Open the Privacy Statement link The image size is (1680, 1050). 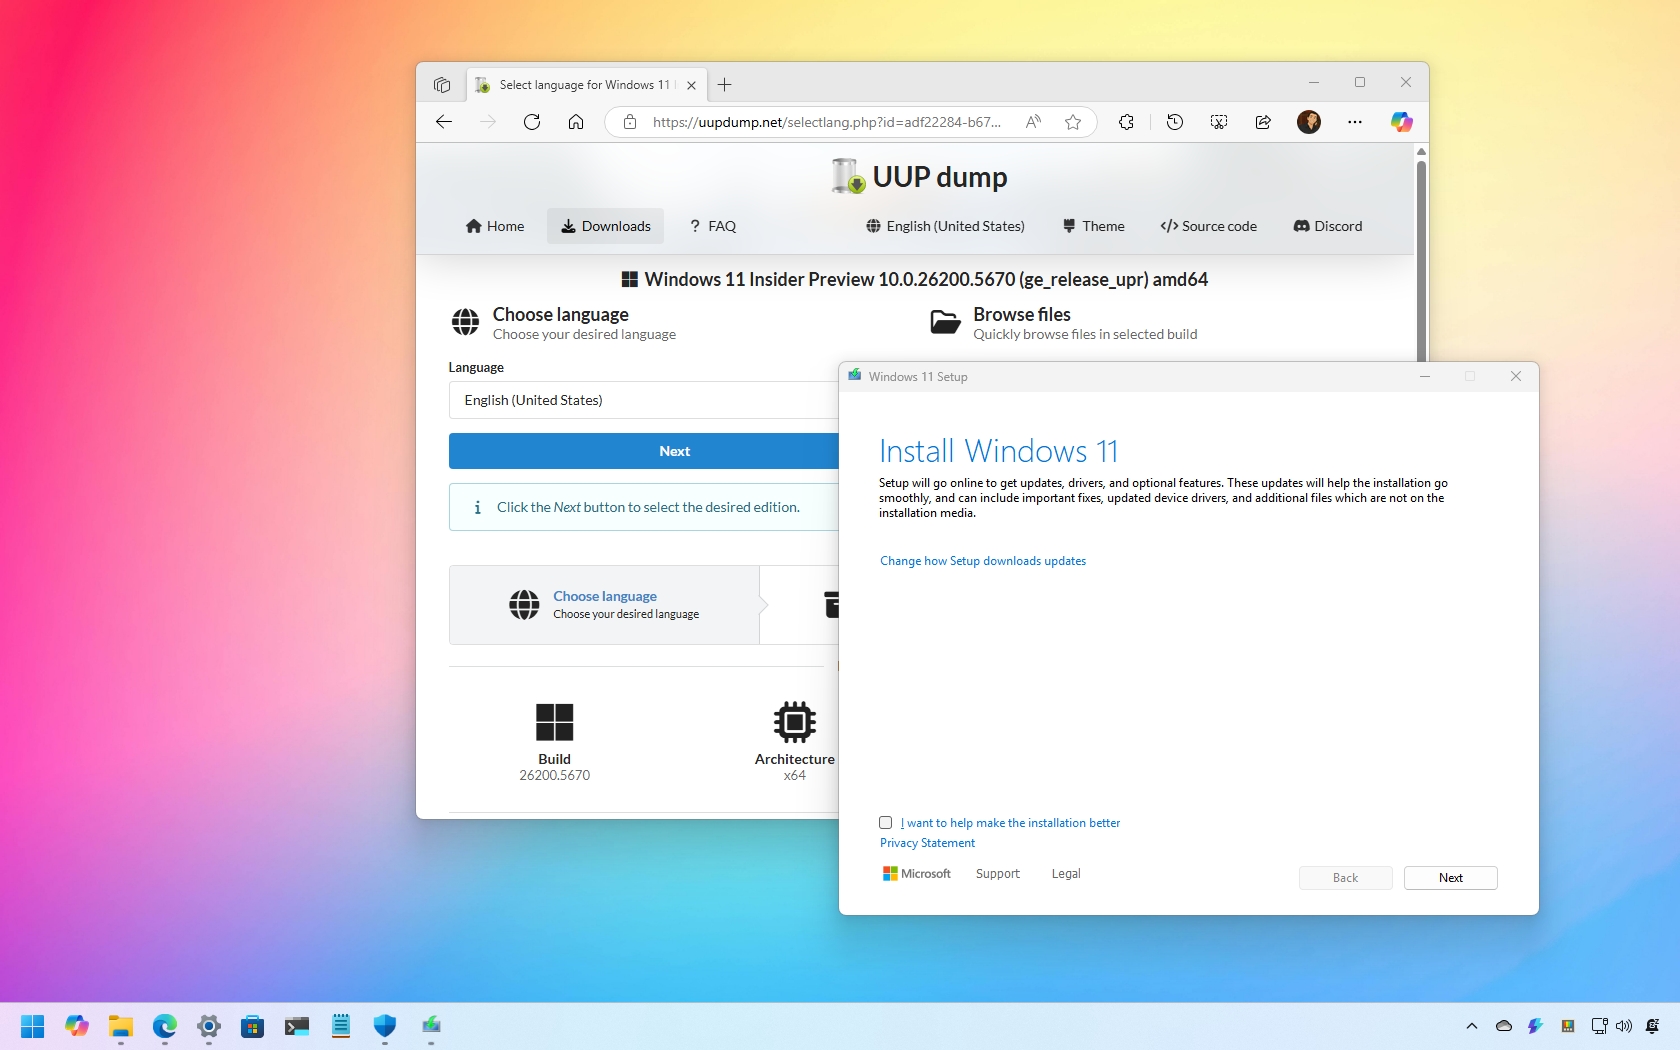pyautogui.click(x=925, y=842)
